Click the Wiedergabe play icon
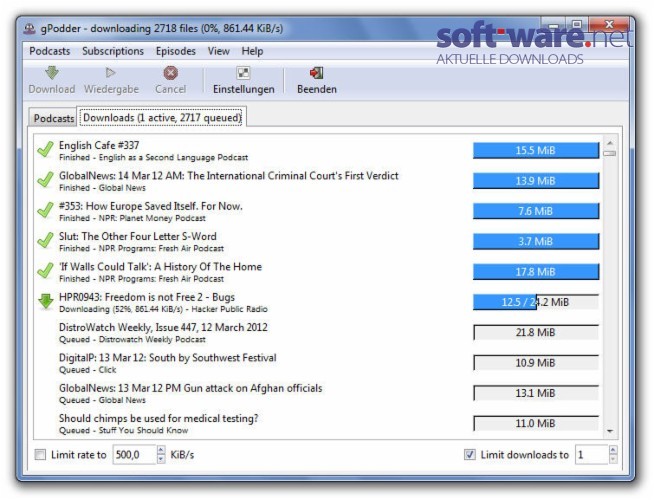654x500 pixels. [x=111, y=73]
